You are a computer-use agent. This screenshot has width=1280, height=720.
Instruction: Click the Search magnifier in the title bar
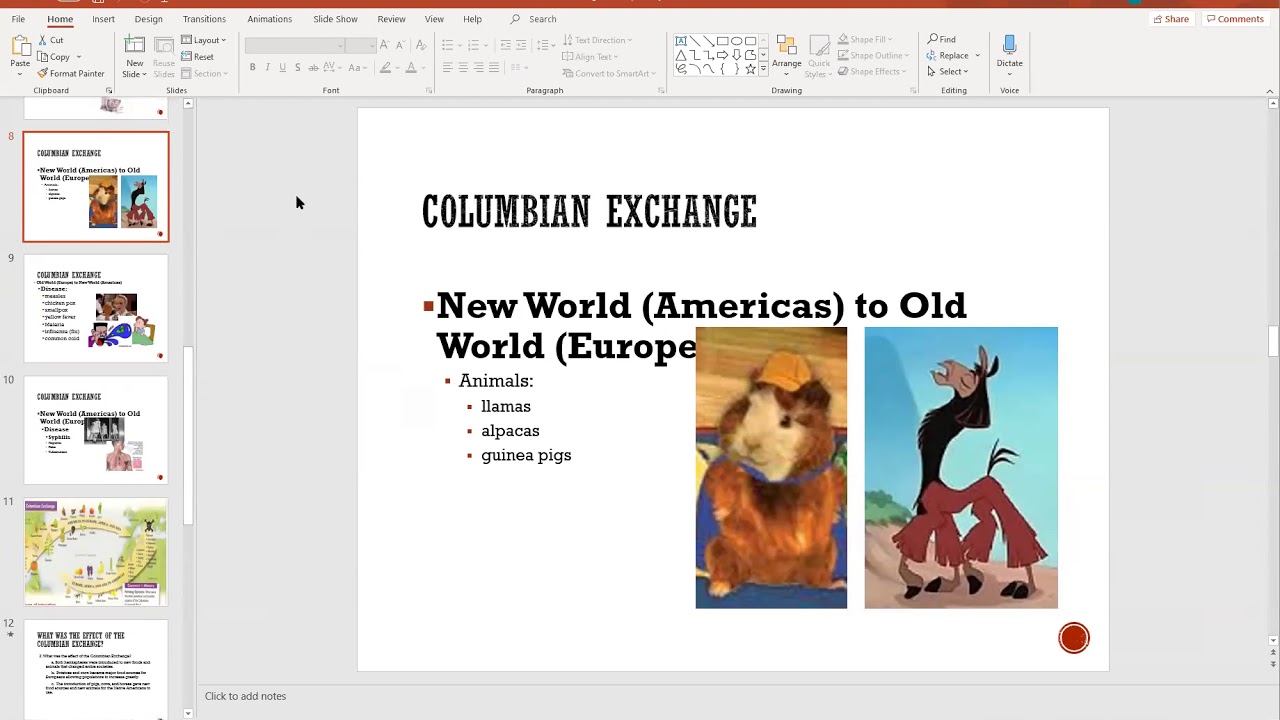coord(515,19)
